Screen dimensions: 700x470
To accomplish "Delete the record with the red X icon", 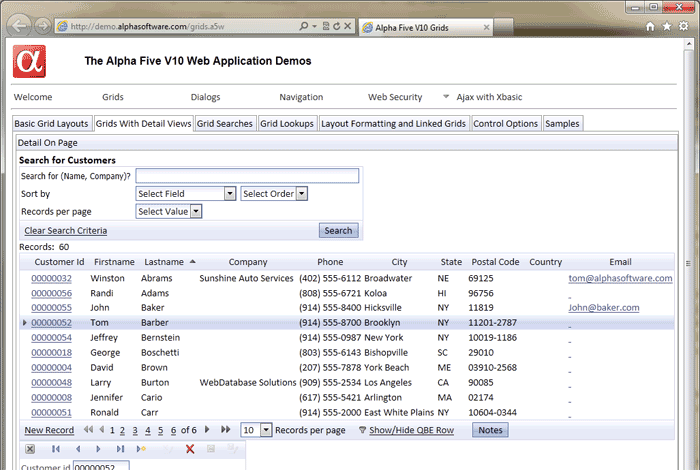I will [x=190, y=449].
